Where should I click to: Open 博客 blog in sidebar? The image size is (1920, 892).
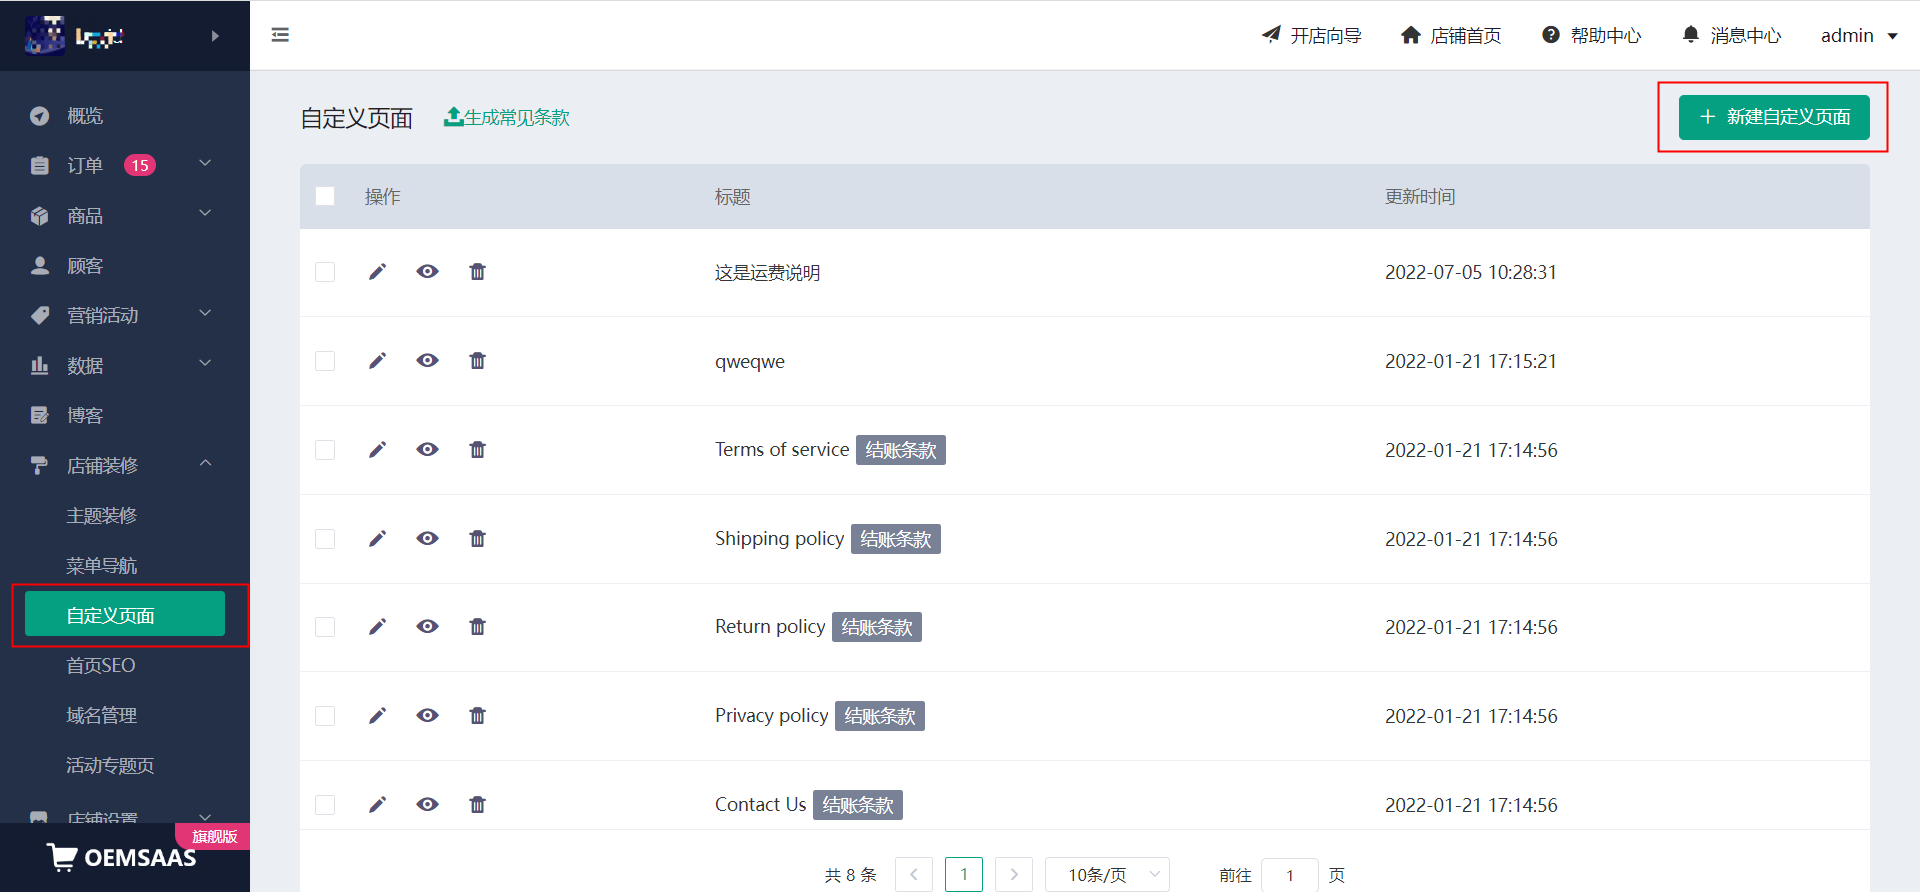(125, 415)
